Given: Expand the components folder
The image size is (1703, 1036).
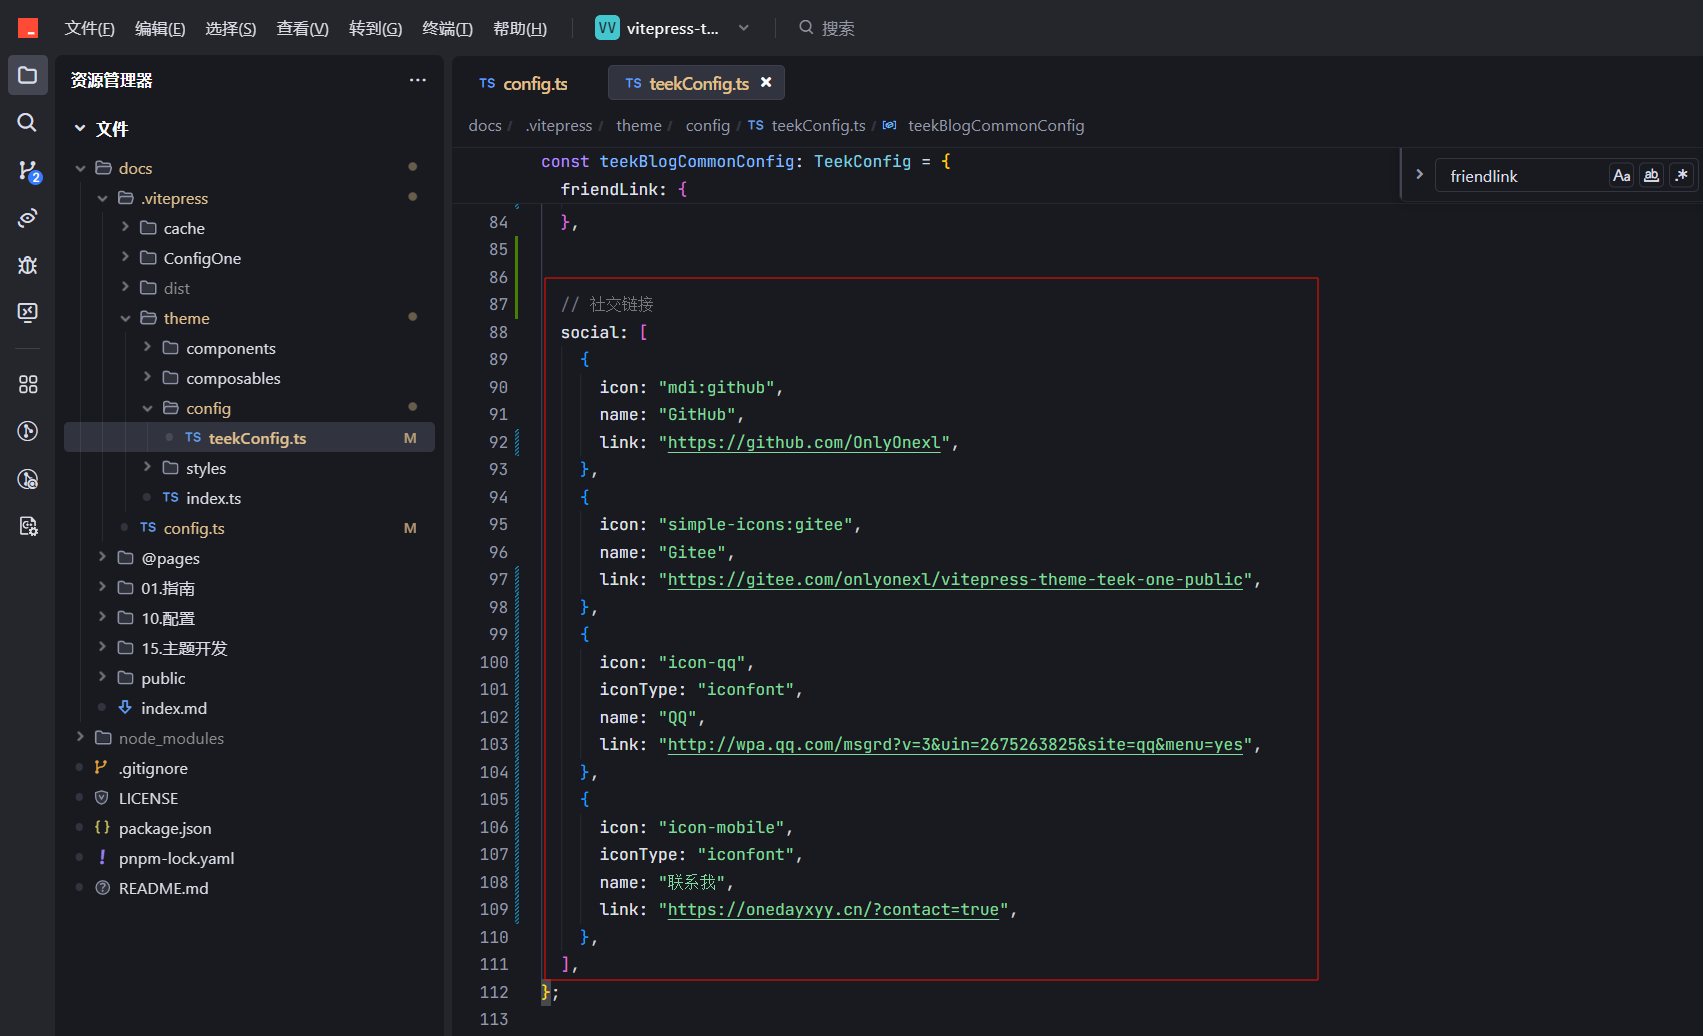Looking at the screenshot, I should pos(147,348).
